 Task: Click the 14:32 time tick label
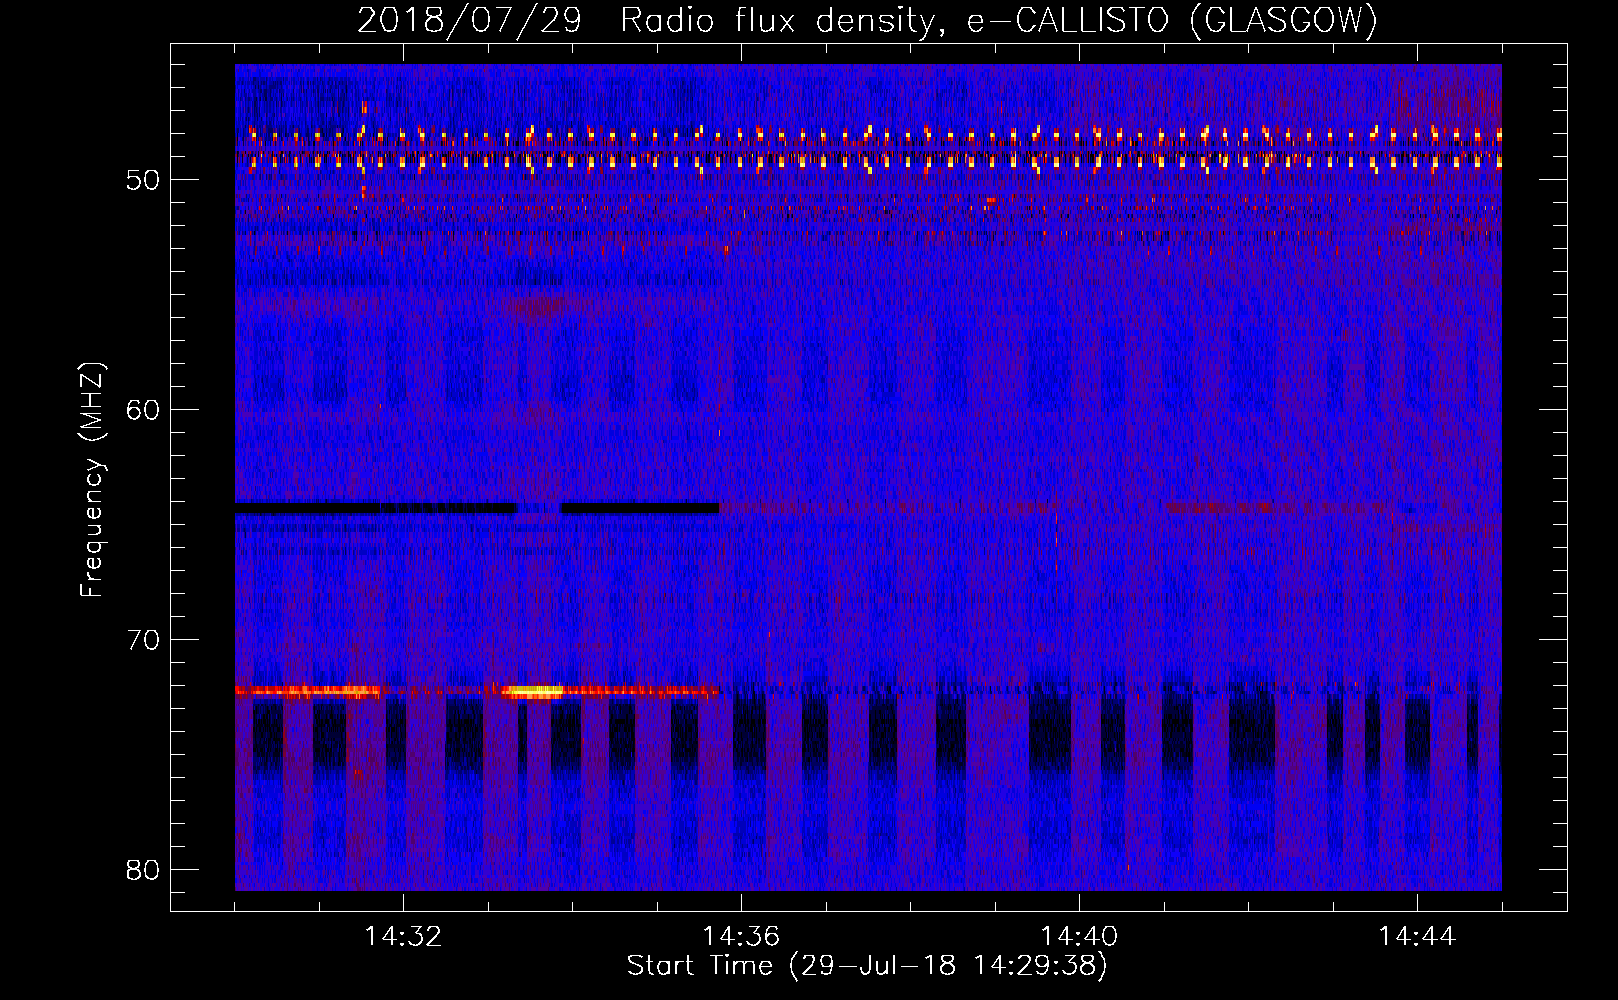point(403,936)
